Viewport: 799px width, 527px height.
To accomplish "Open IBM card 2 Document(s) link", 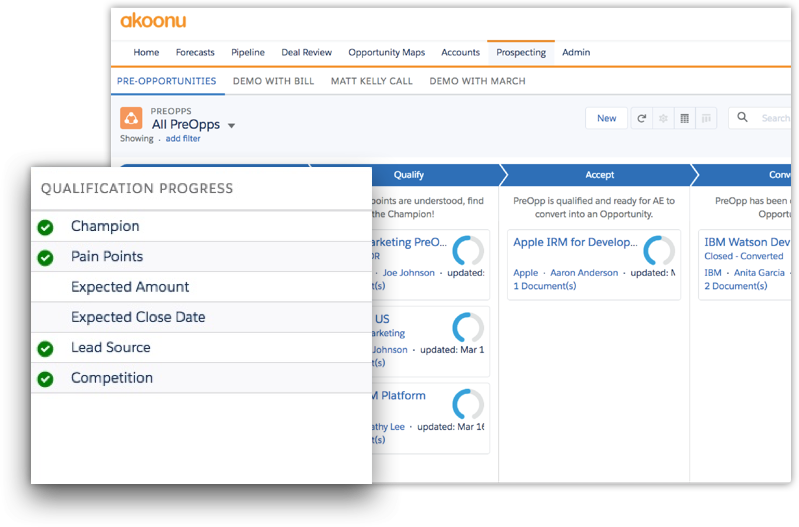I will pos(736,286).
